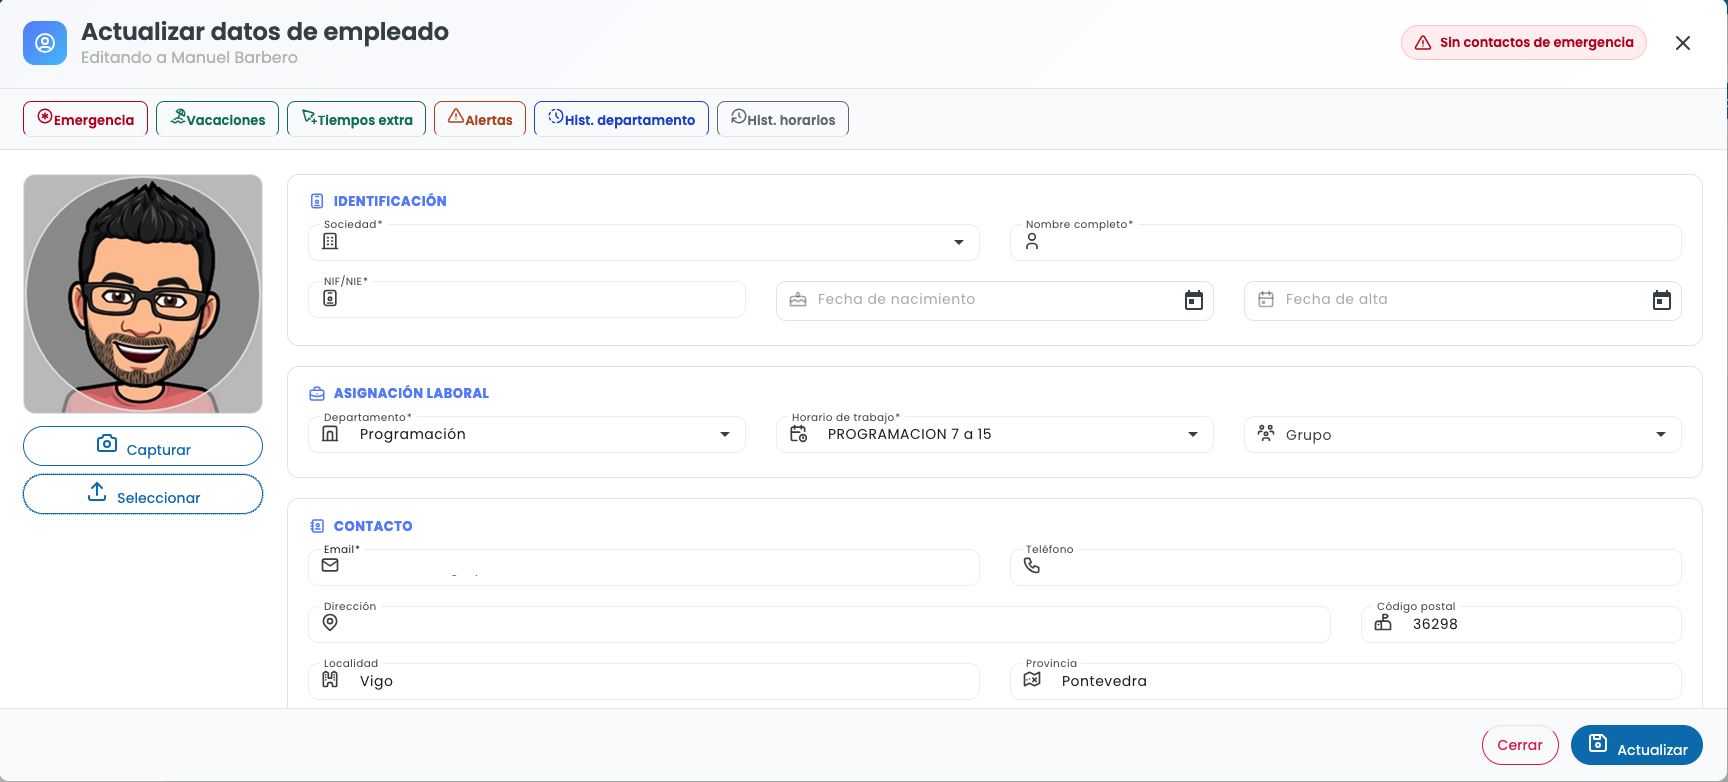Image resolution: width=1728 pixels, height=782 pixels.
Task: Click the warning triangle in emergency contacts badge
Action: point(1423,43)
